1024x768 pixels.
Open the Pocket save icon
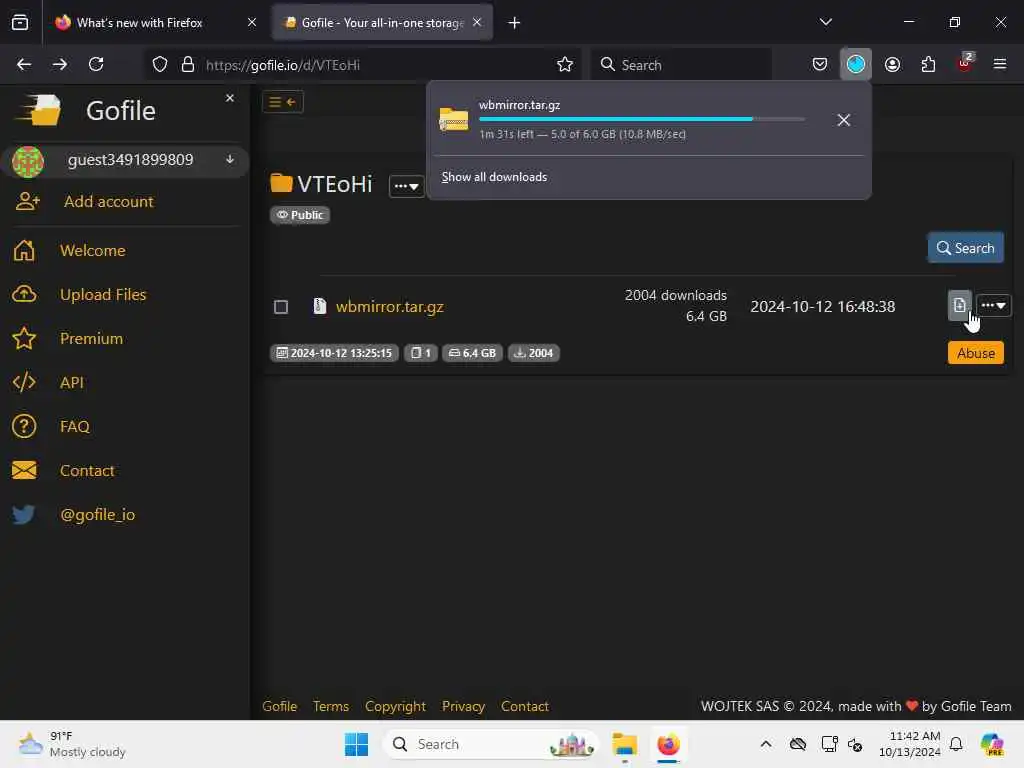(x=820, y=64)
